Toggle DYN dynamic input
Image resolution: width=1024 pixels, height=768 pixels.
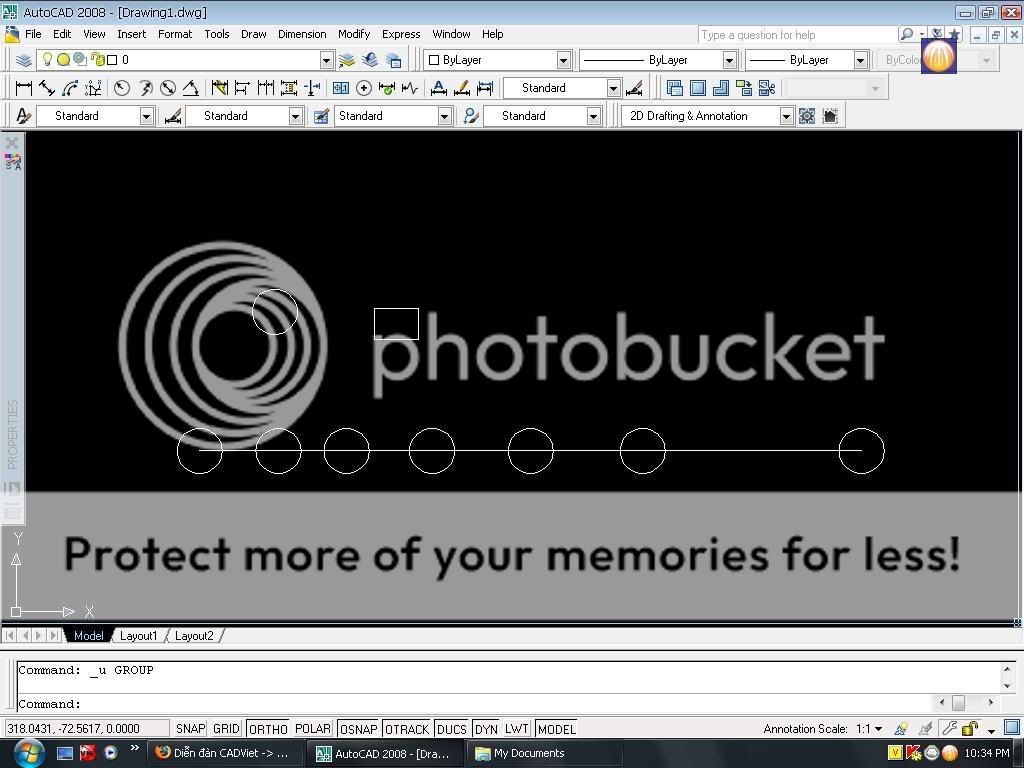tap(486, 728)
